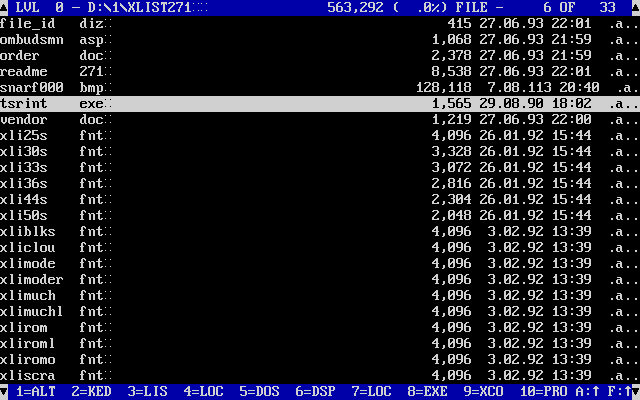
Task: Click the down arrow at bottom-left corner
Action: click(4, 392)
